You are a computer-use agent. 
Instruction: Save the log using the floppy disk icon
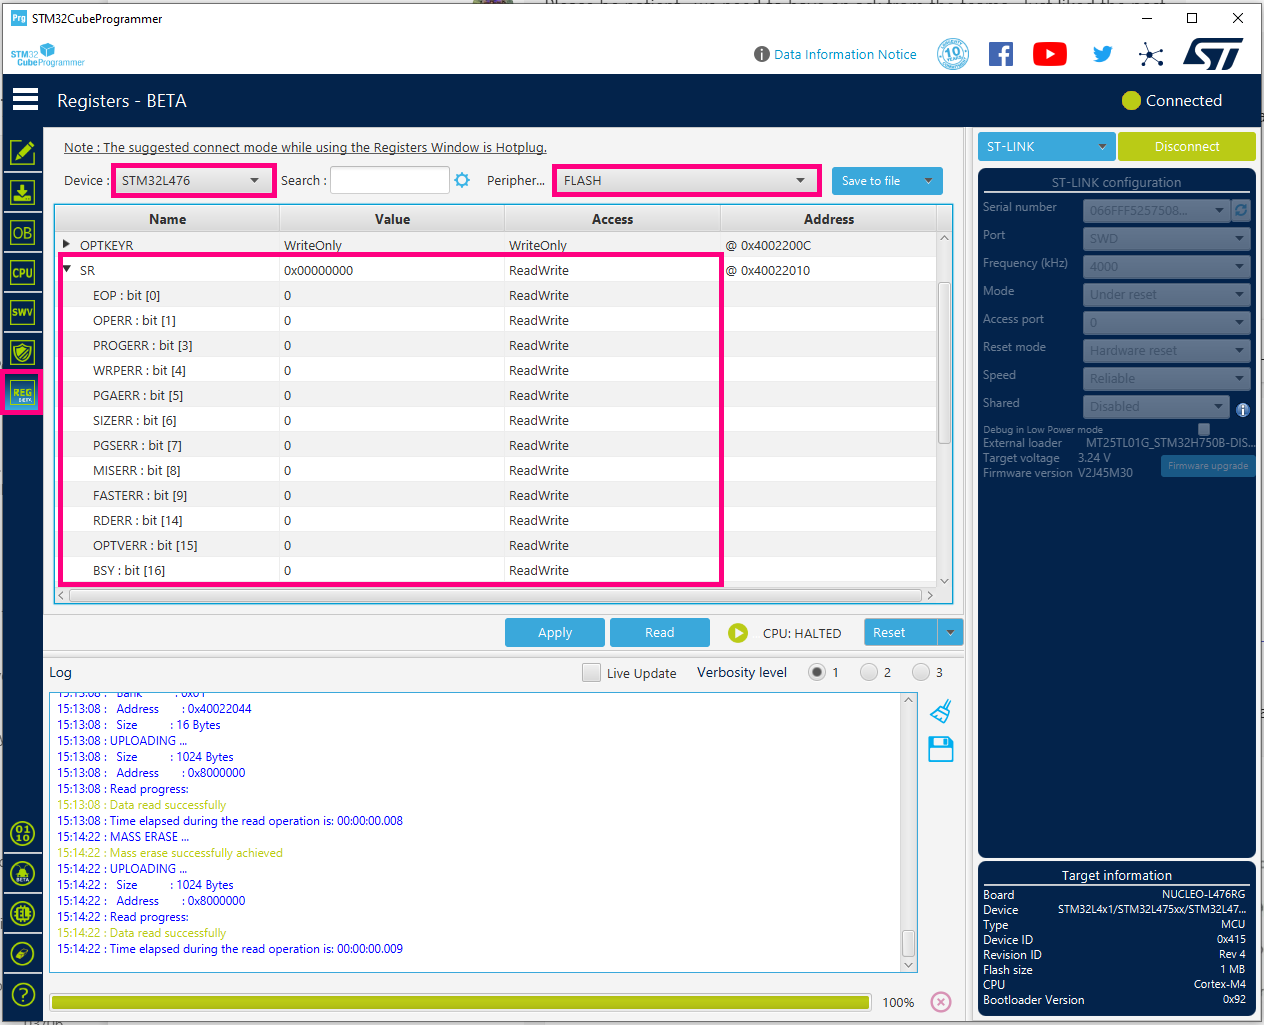[939, 749]
